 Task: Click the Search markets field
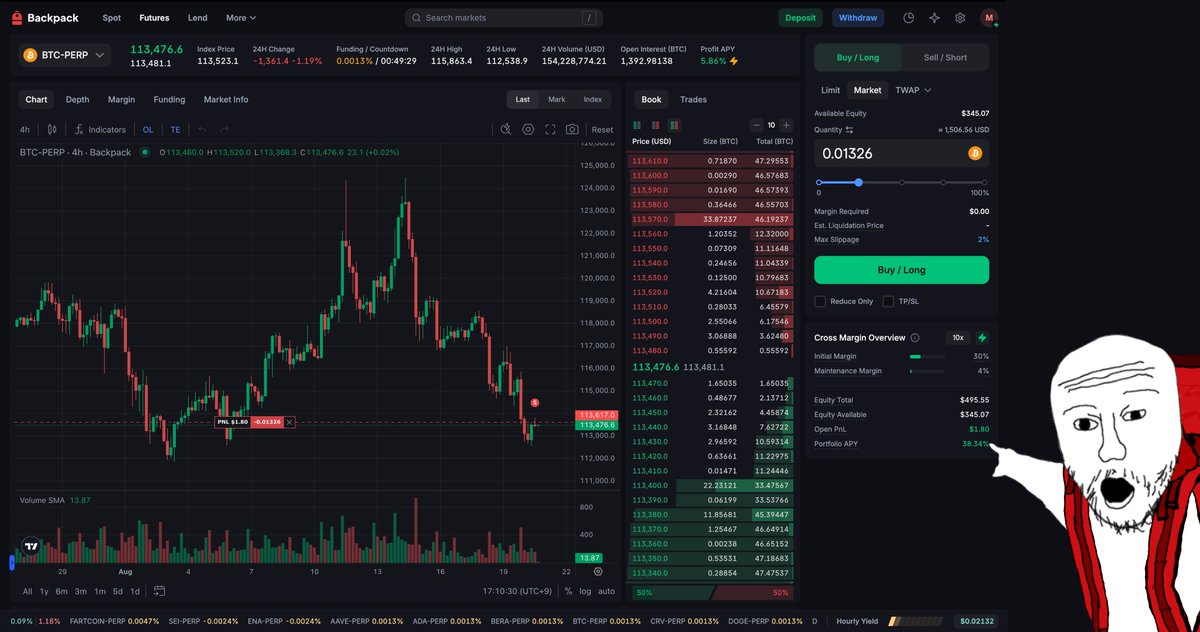[503, 18]
